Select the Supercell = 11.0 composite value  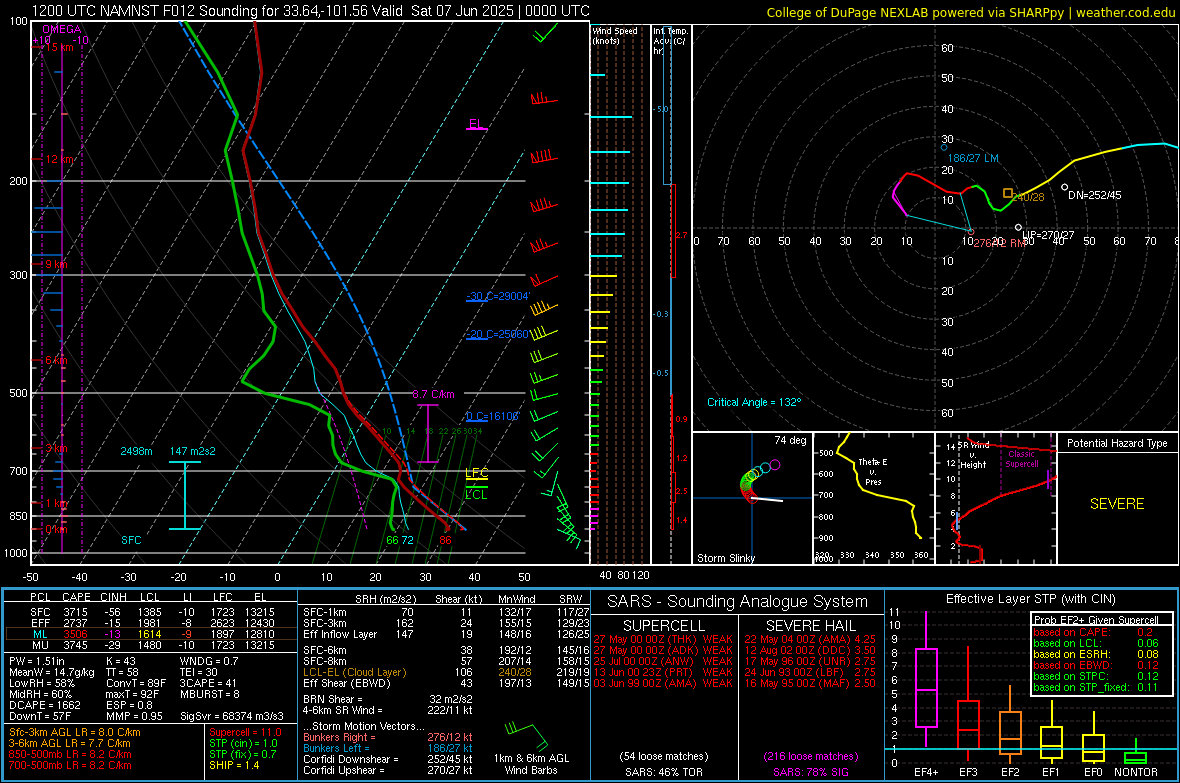[x=245, y=733]
